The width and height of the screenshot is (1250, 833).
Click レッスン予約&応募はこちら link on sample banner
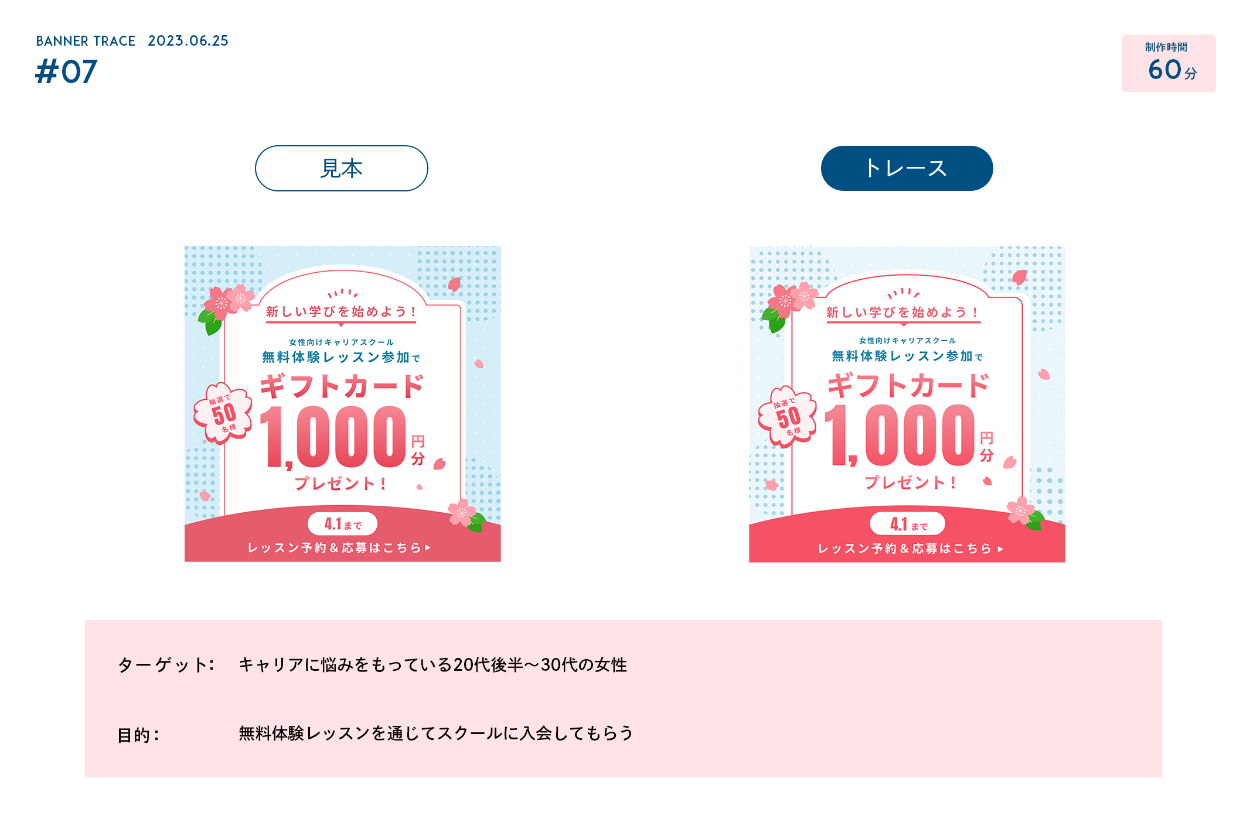coord(339,548)
